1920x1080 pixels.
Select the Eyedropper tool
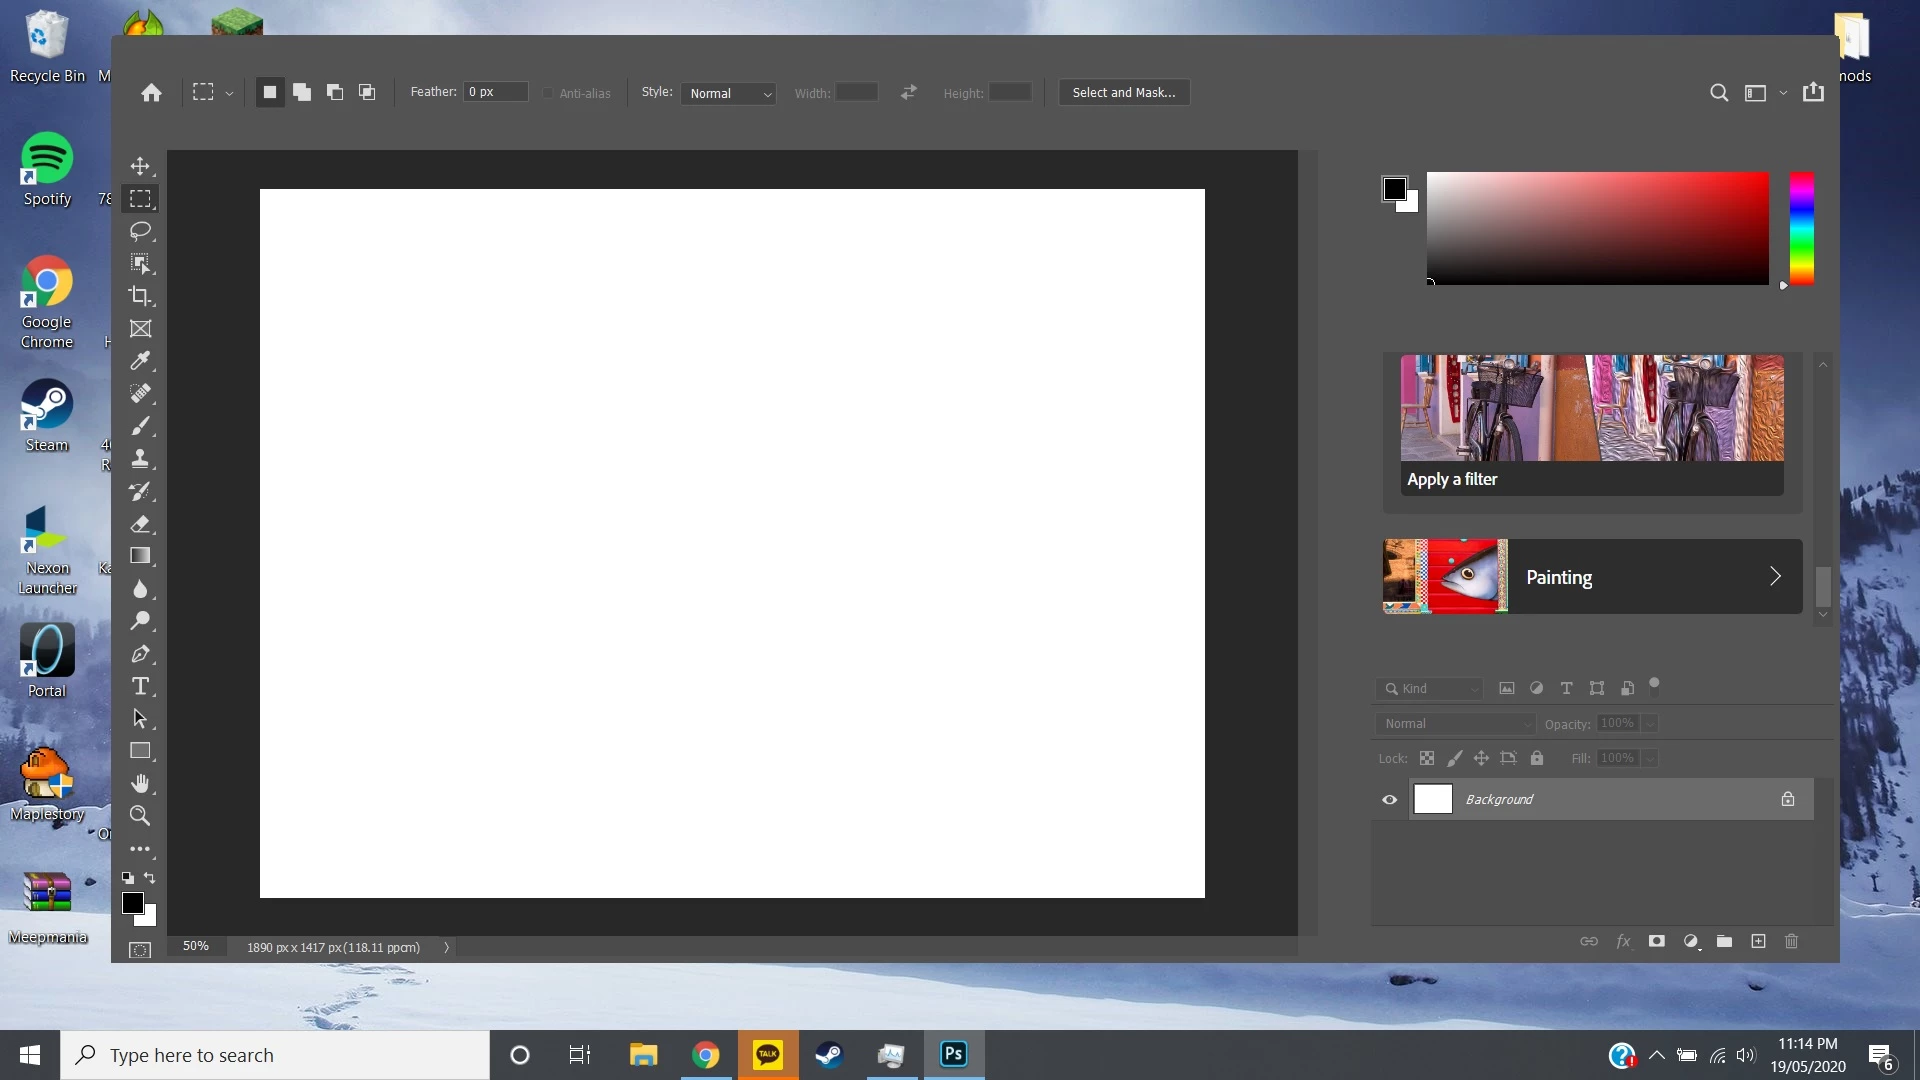[x=140, y=361]
